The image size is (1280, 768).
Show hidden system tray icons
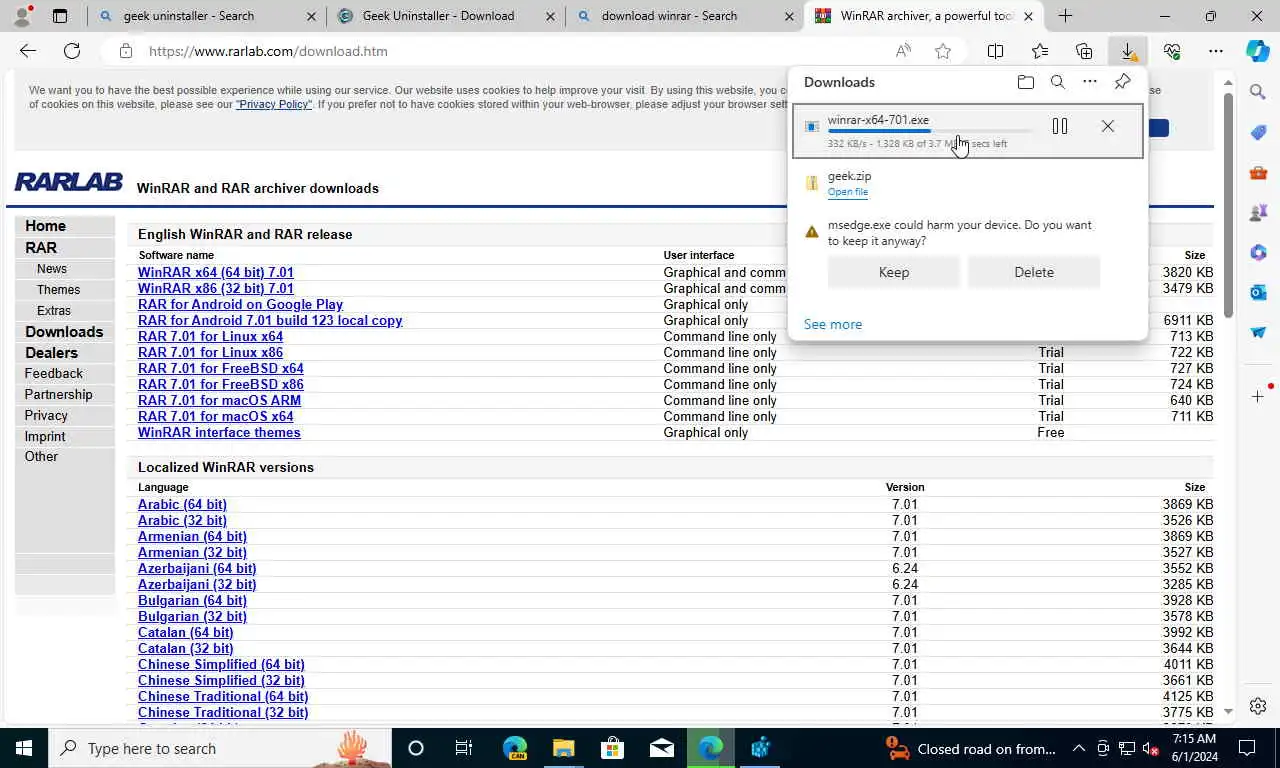[x=1079, y=748]
